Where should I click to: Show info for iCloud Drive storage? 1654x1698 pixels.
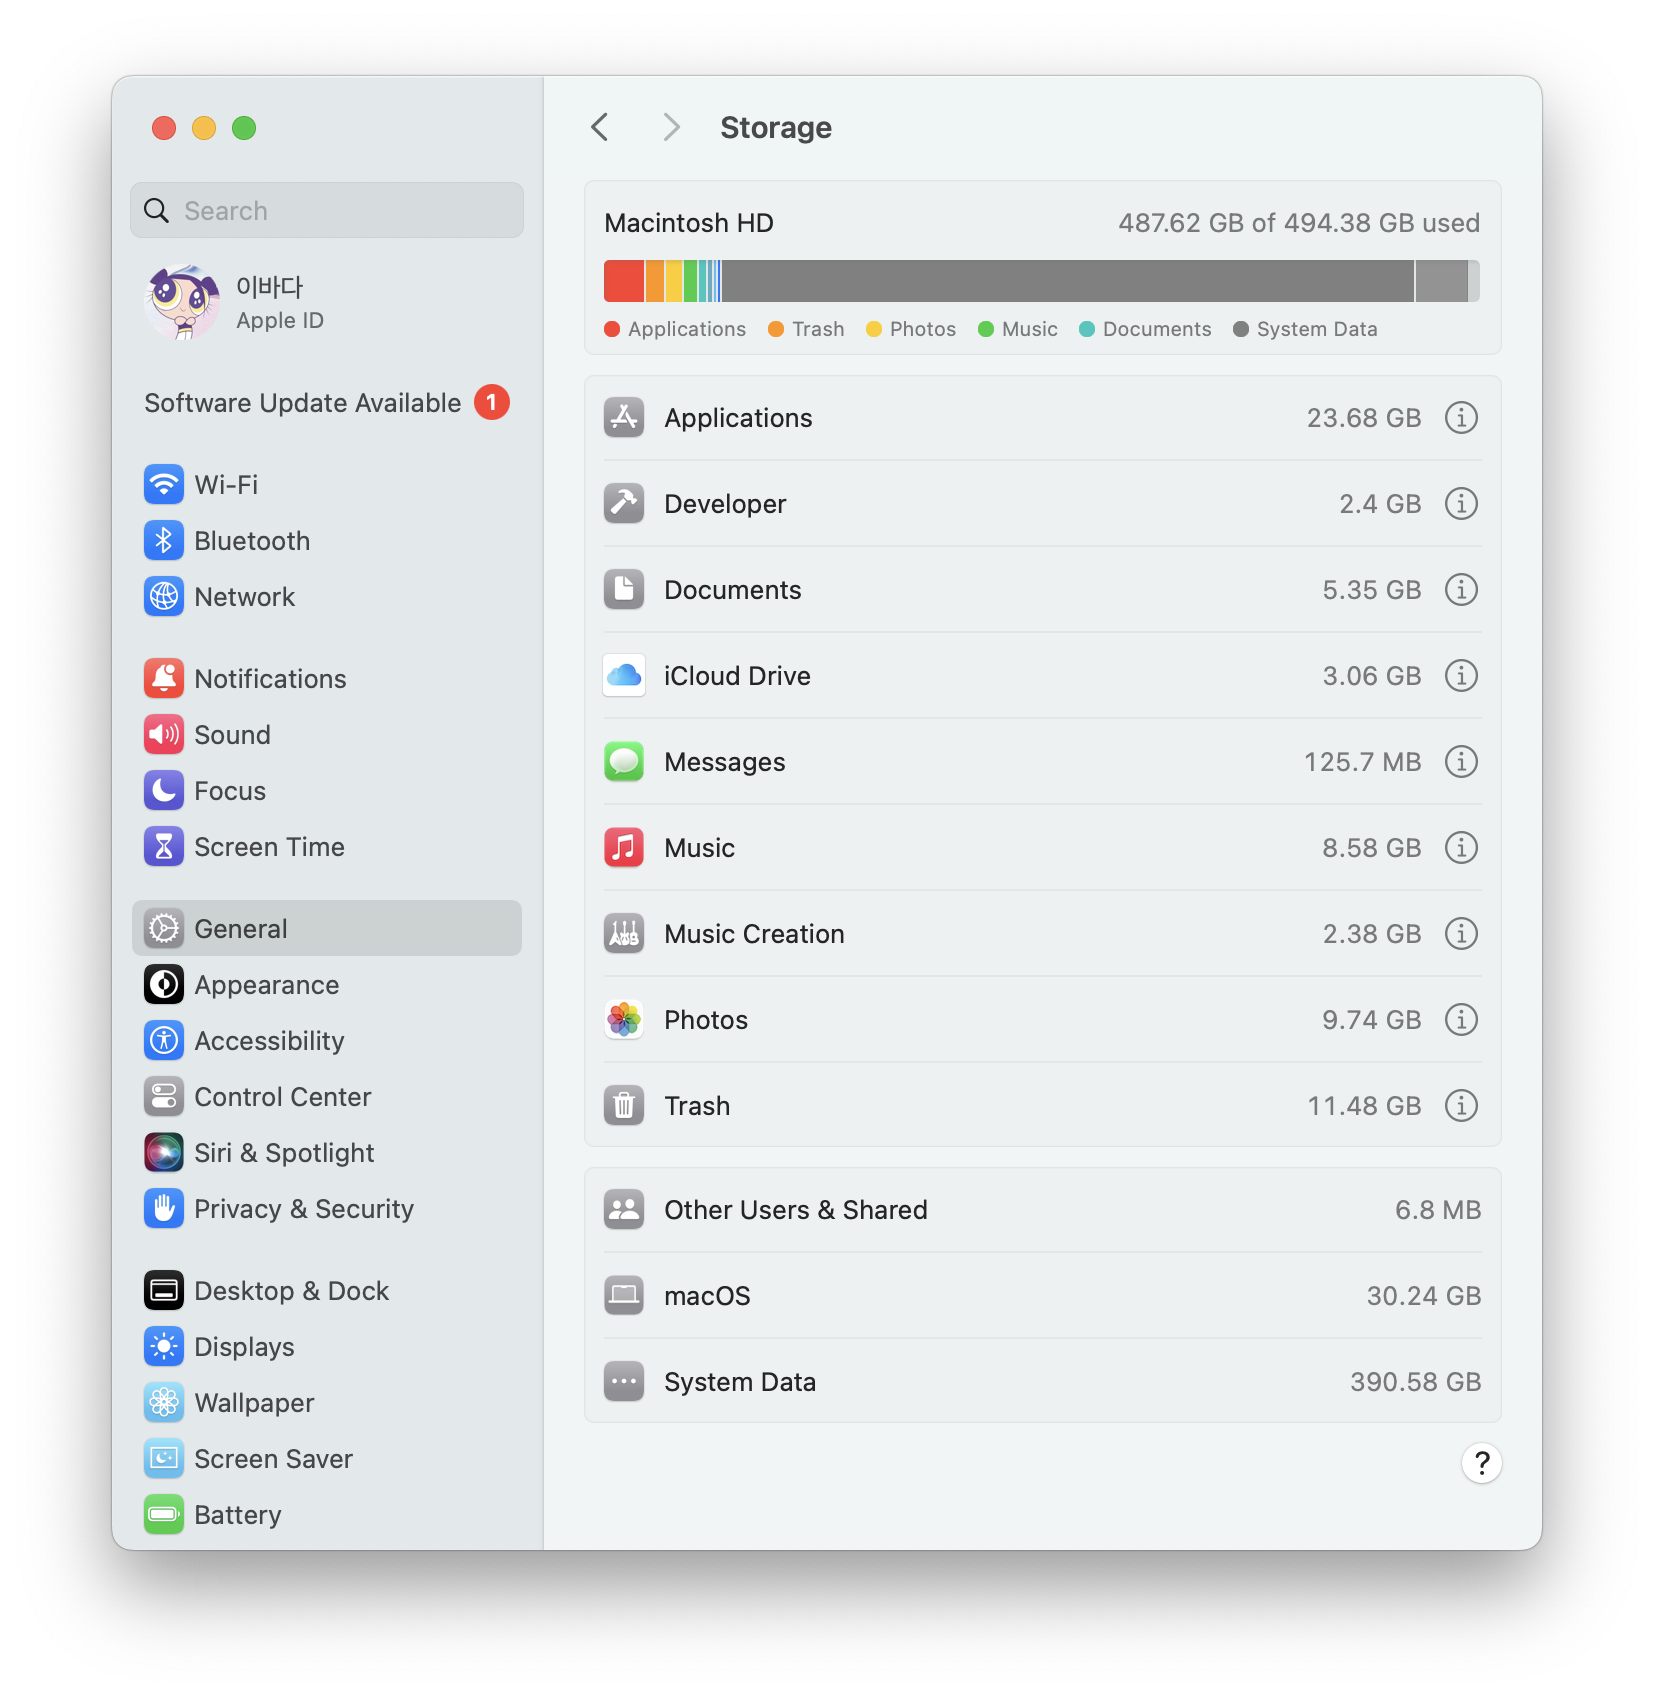click(x=1461, y=676)
